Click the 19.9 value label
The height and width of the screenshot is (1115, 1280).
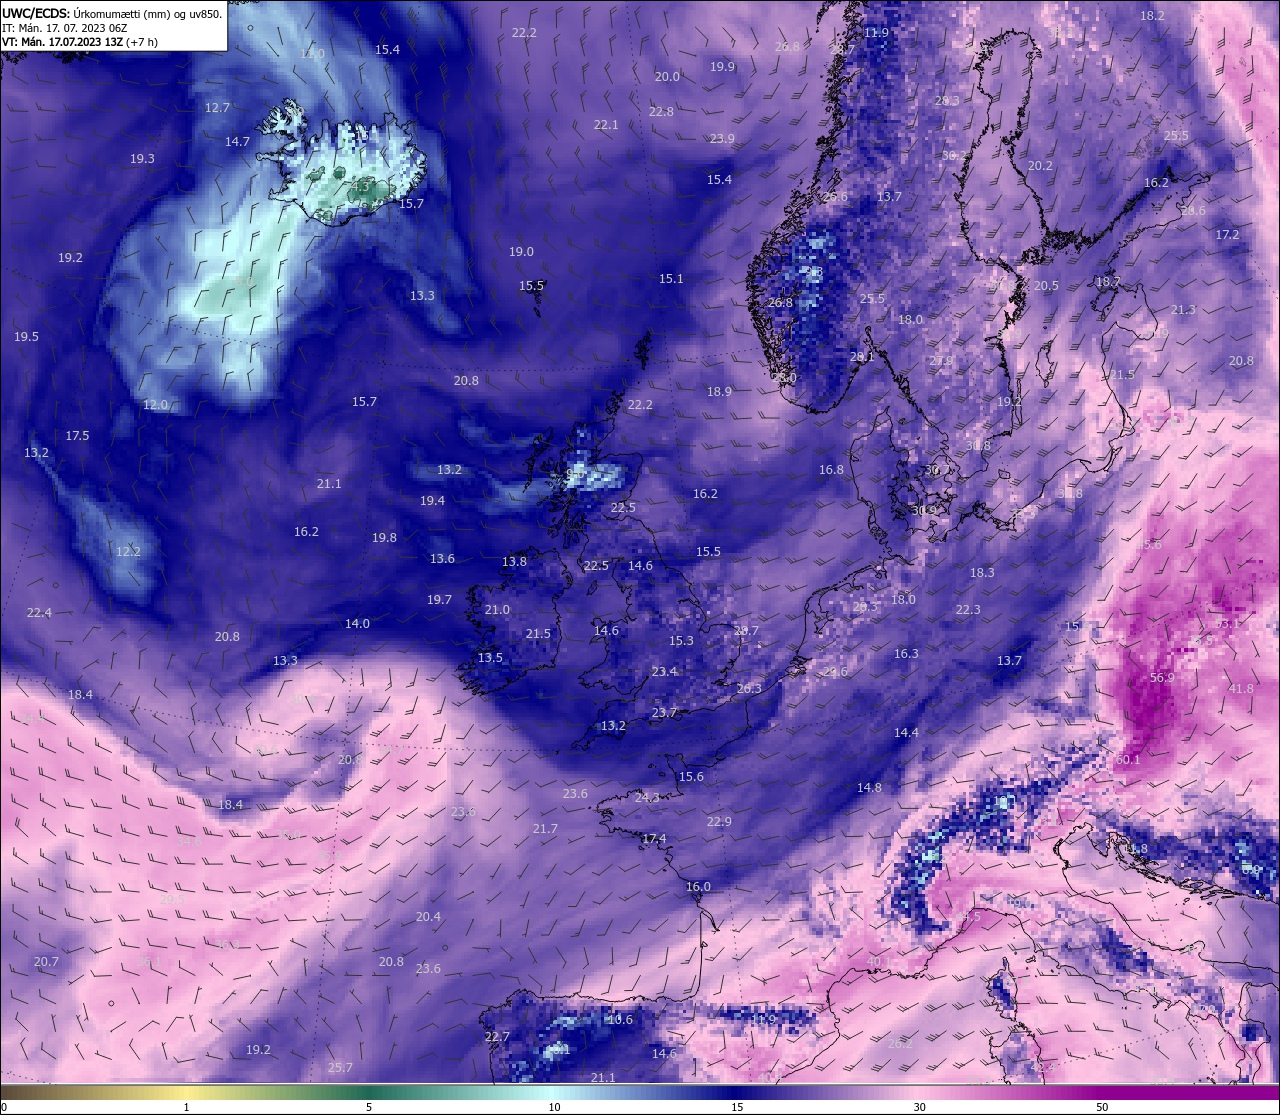click(722, 67)
